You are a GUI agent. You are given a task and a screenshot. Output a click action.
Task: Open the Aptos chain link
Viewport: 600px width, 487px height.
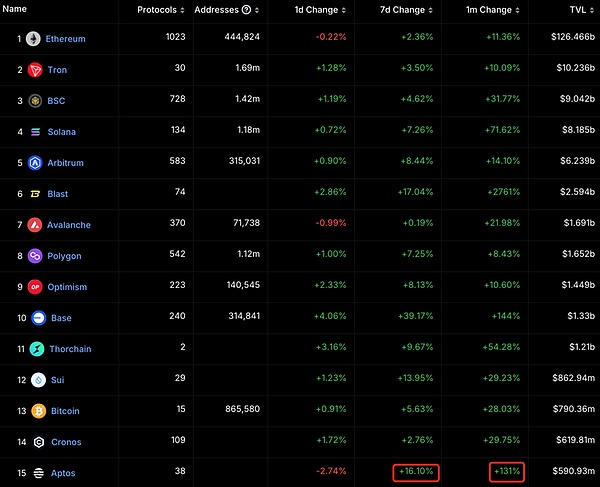[x=63, y=473]
